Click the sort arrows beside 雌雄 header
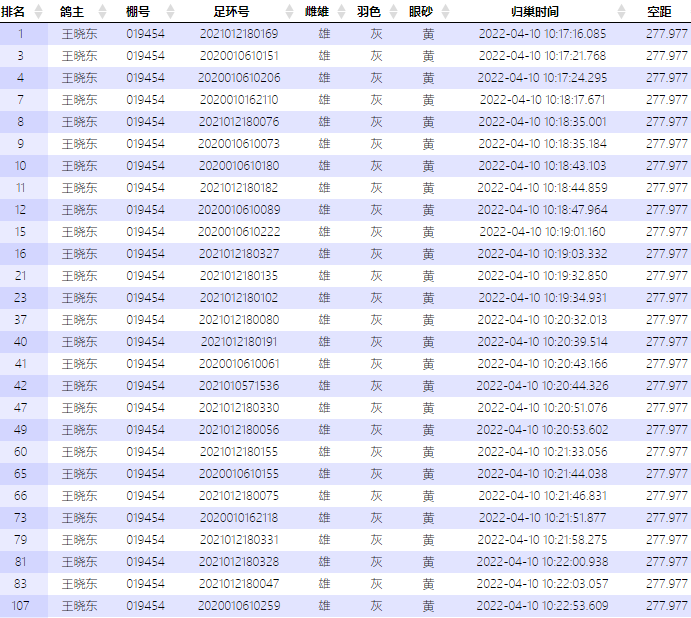The height and width of the screenshot is (618, 691). (341, 12)
